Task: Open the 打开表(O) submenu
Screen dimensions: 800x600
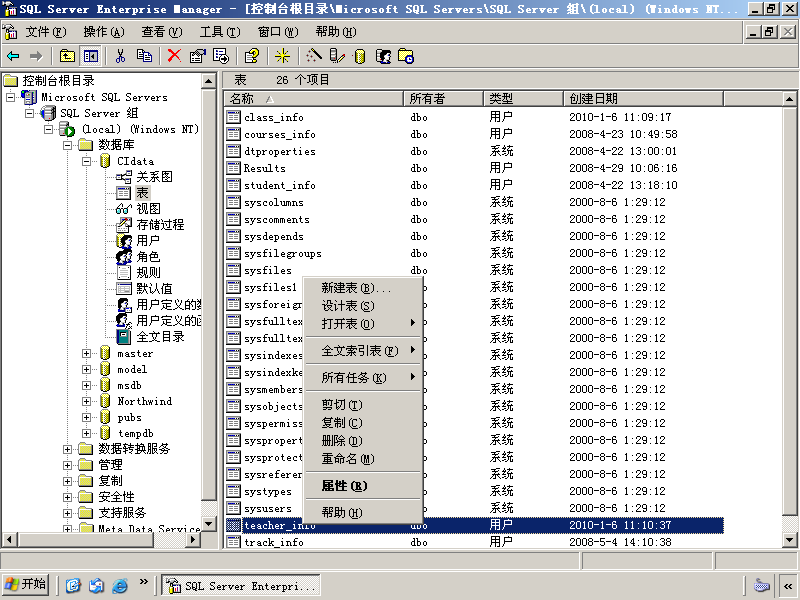Action: (x=363, y=324)
